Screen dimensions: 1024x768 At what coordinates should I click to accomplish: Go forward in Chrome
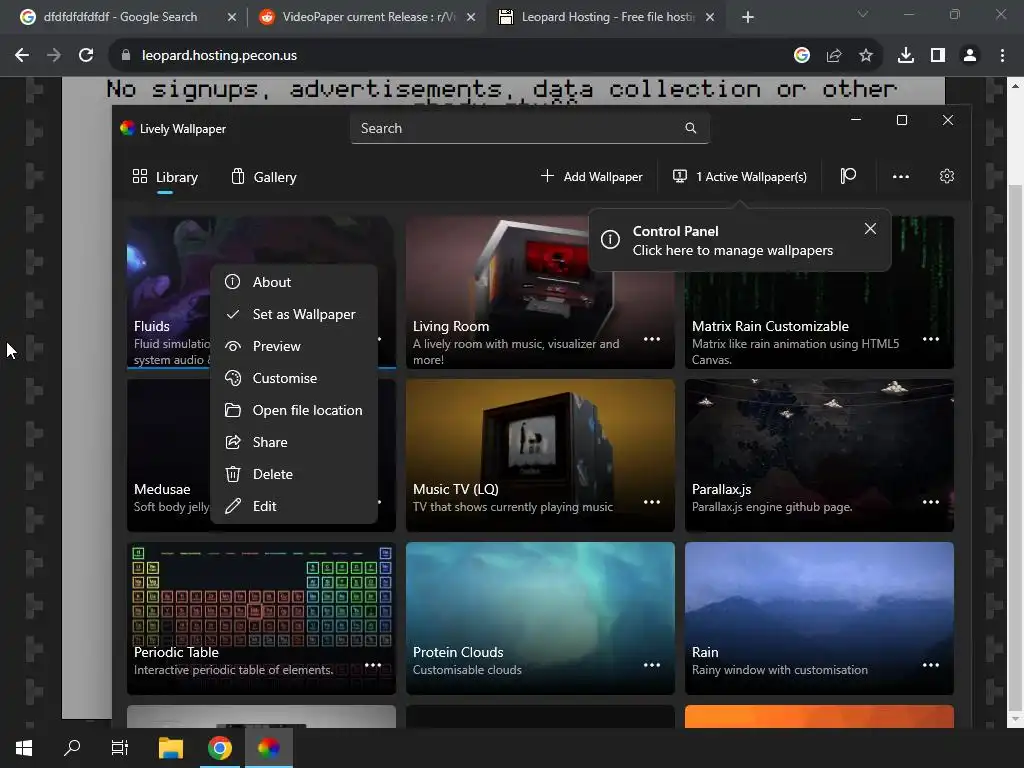pyautogui.click(x=54, y=56)
